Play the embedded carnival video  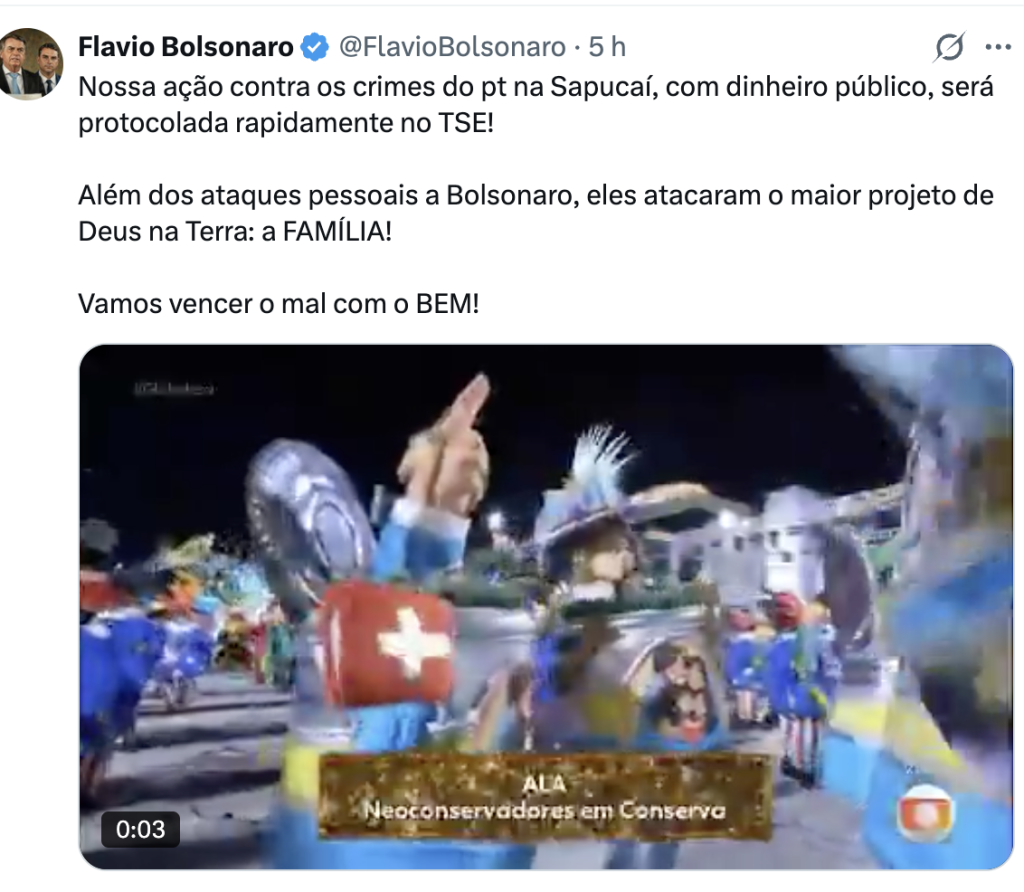click(x=546, y=607)
